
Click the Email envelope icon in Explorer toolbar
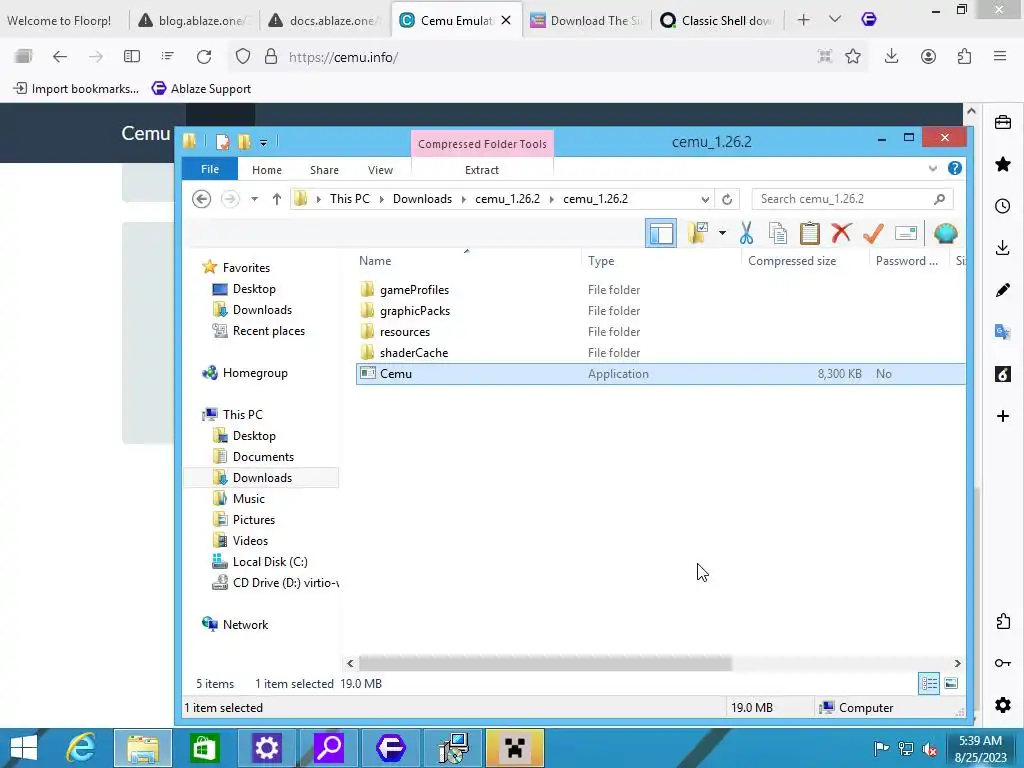click(906, 233)
